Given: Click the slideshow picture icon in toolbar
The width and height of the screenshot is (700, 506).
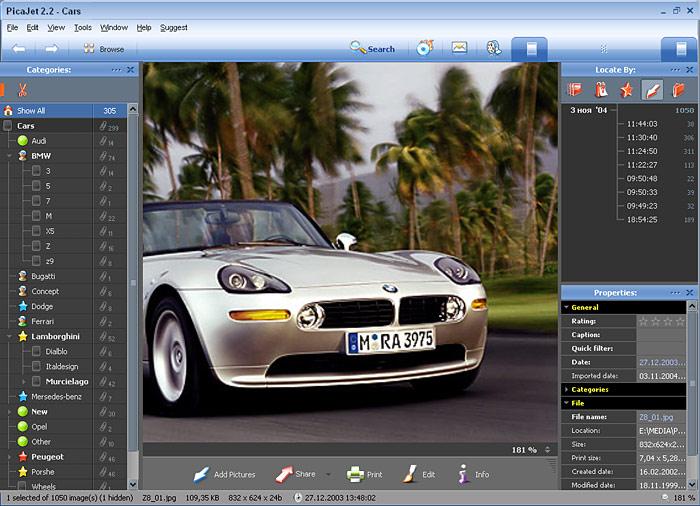Looking at the screenshot, I should (459, 47).
